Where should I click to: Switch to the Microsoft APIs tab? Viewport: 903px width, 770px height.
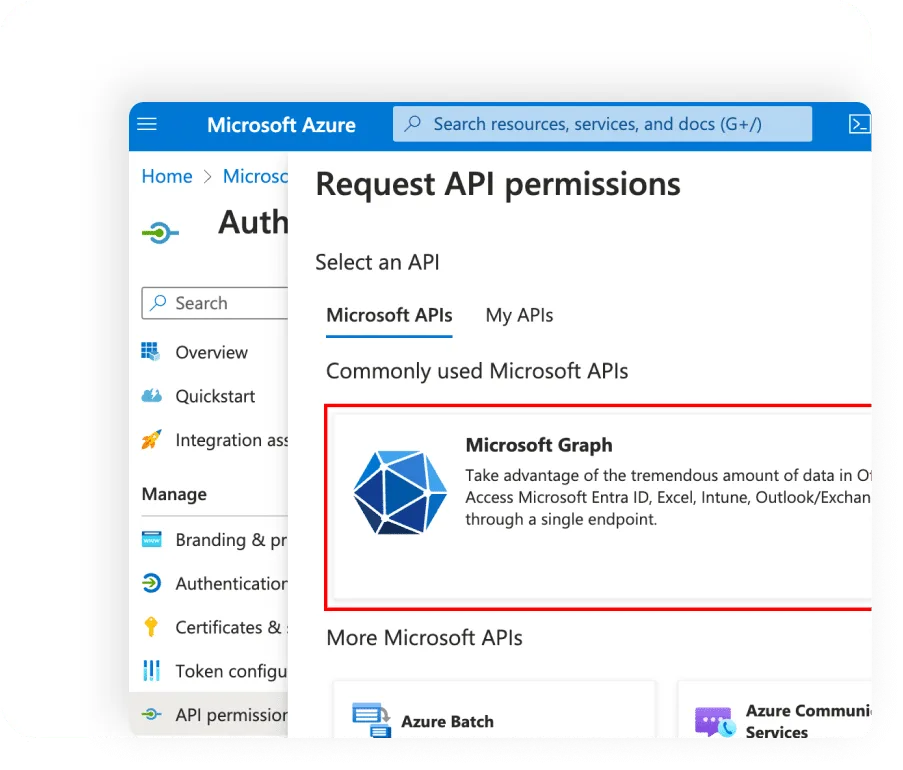[389, 315]
